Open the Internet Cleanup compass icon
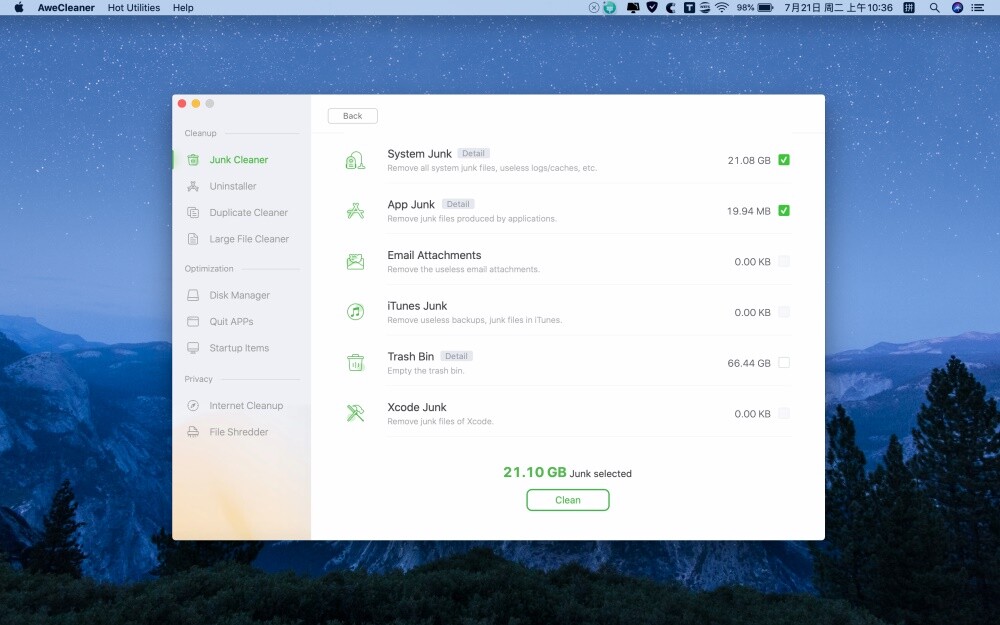Image resolution: width=1000 pixels, height=625 pixels. [193, 406]
